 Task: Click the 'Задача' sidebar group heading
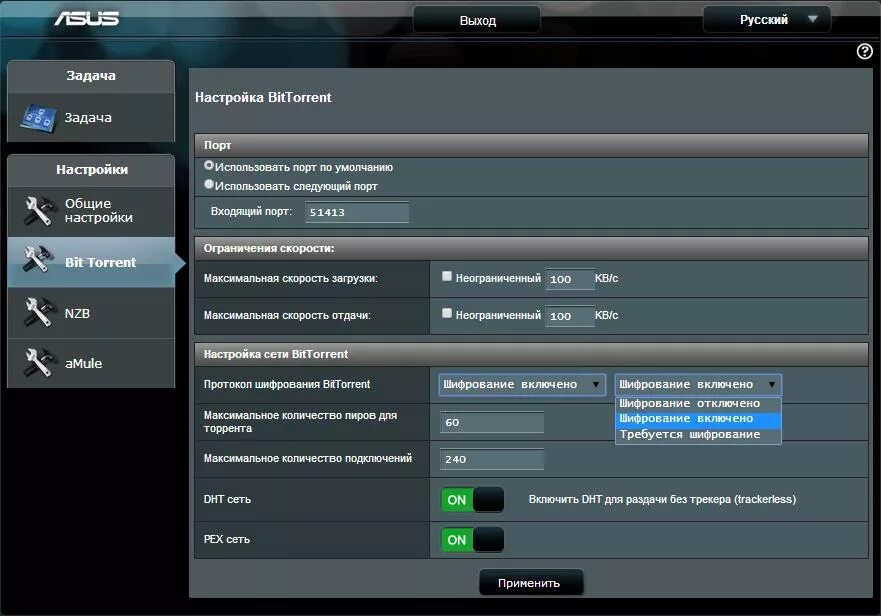point(91,76)
